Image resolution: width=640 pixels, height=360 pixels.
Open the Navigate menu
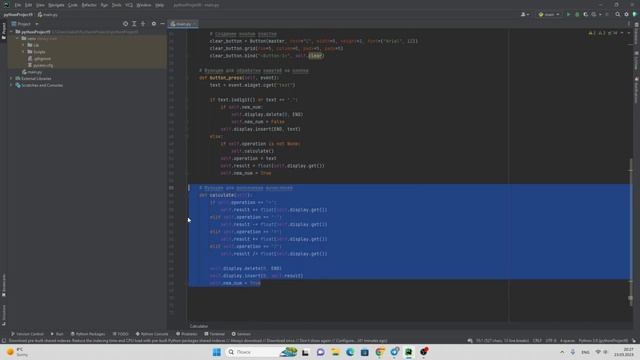point(56,5)
